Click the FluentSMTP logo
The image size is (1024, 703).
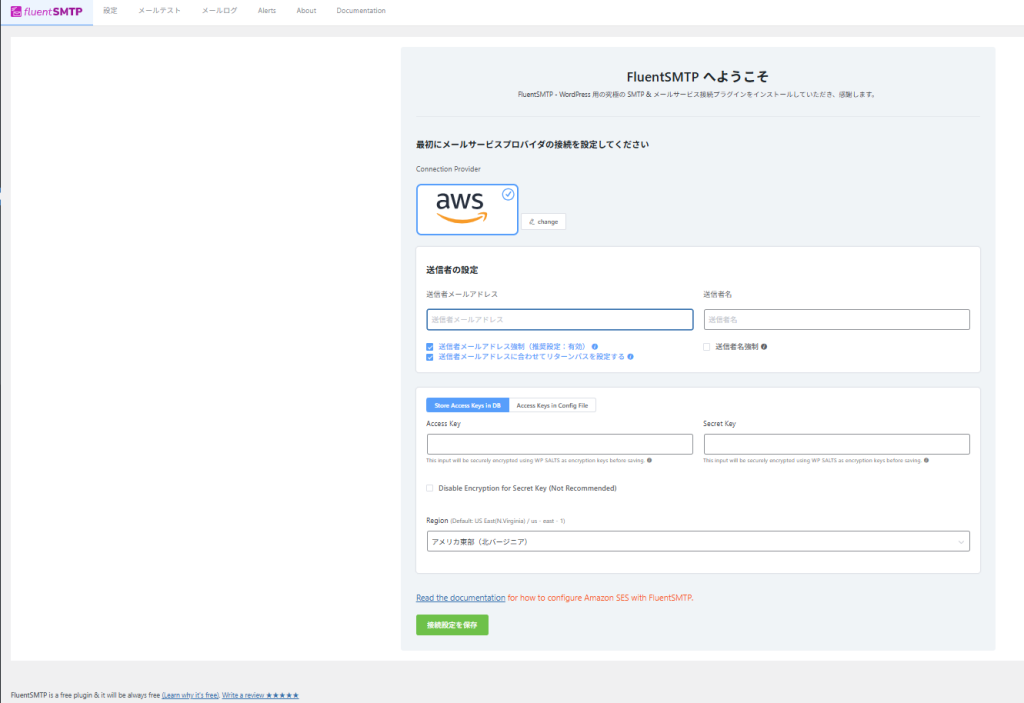pos(47,11)
